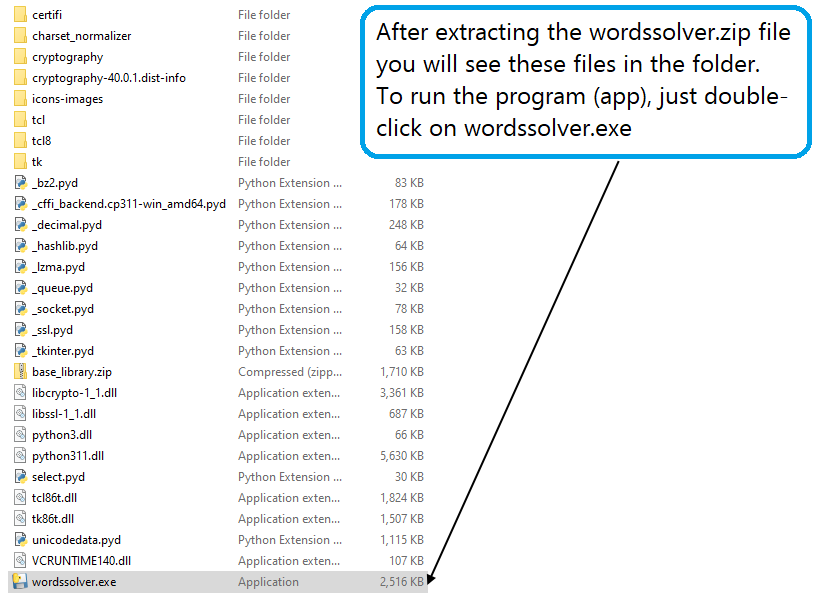Click the 1,115 KB size of unicodedata.pyd
814x608 pixels.
click(x=401, y=540)
